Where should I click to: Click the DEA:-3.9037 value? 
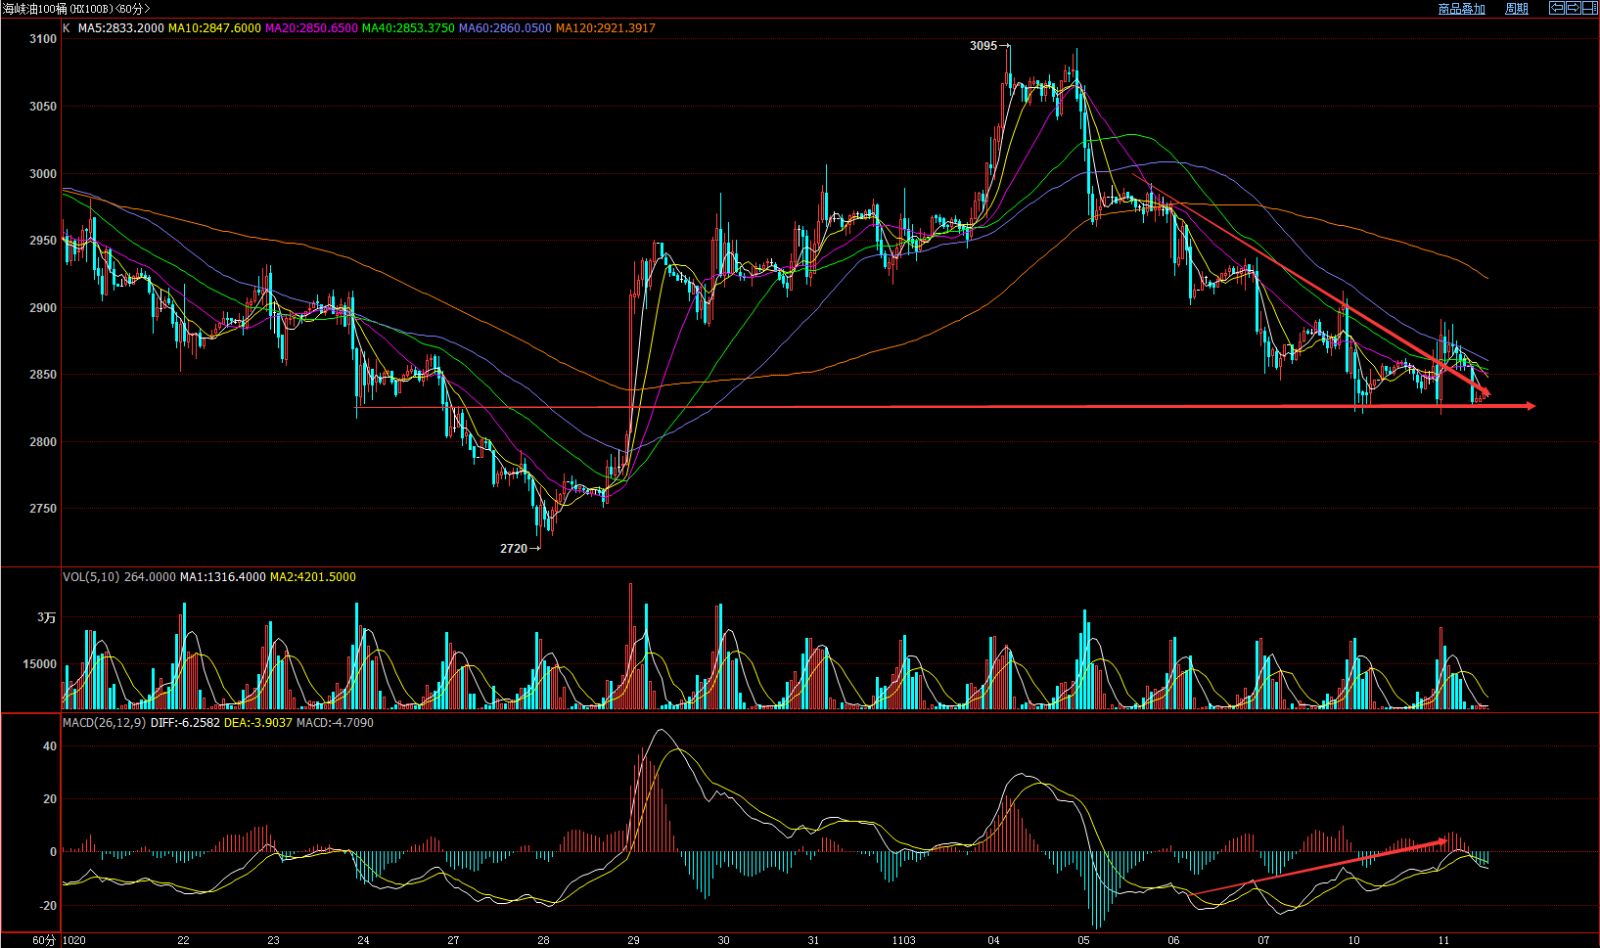pyautogui.click(x=258, y=722)
